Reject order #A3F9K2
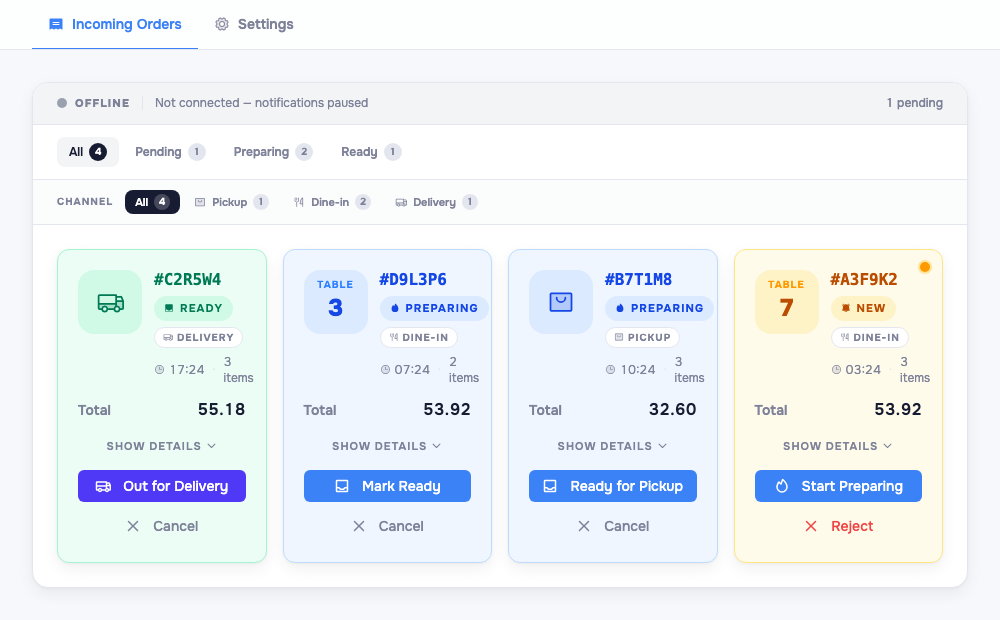 [x=838, y=526]
